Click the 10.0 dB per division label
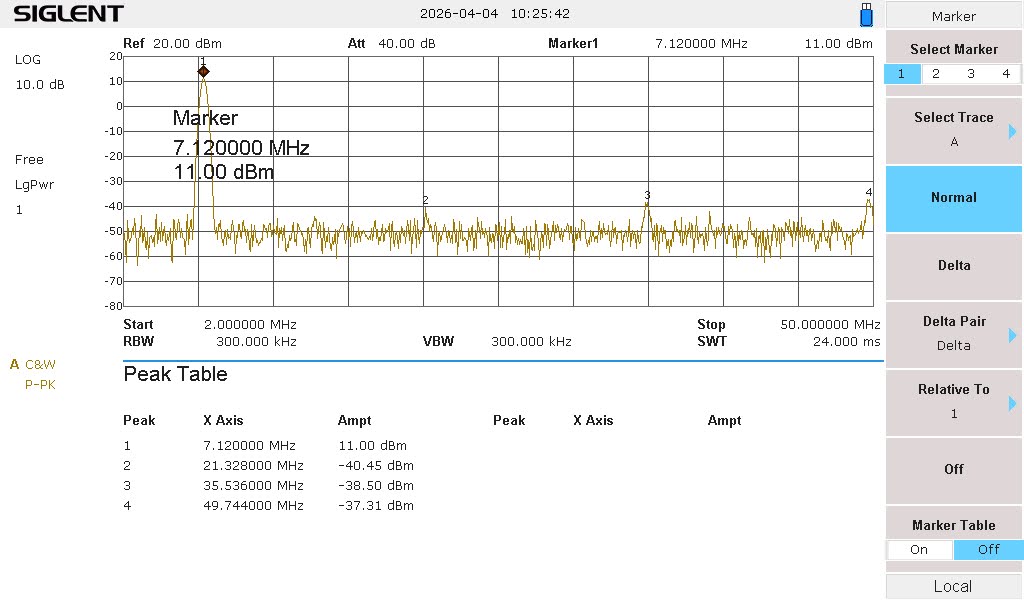Image resolution: width=1024 pixels, height=600 pixels. point(40,85)
